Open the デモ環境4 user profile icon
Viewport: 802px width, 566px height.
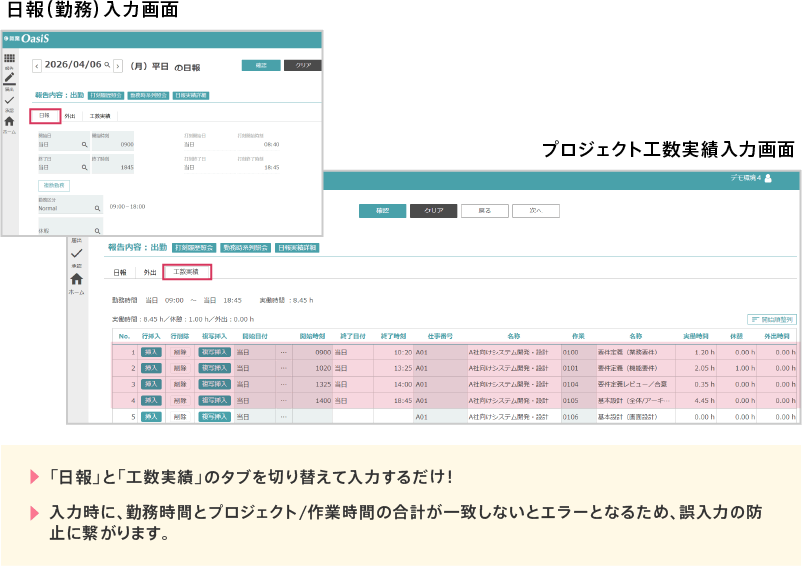click(768, 178)
